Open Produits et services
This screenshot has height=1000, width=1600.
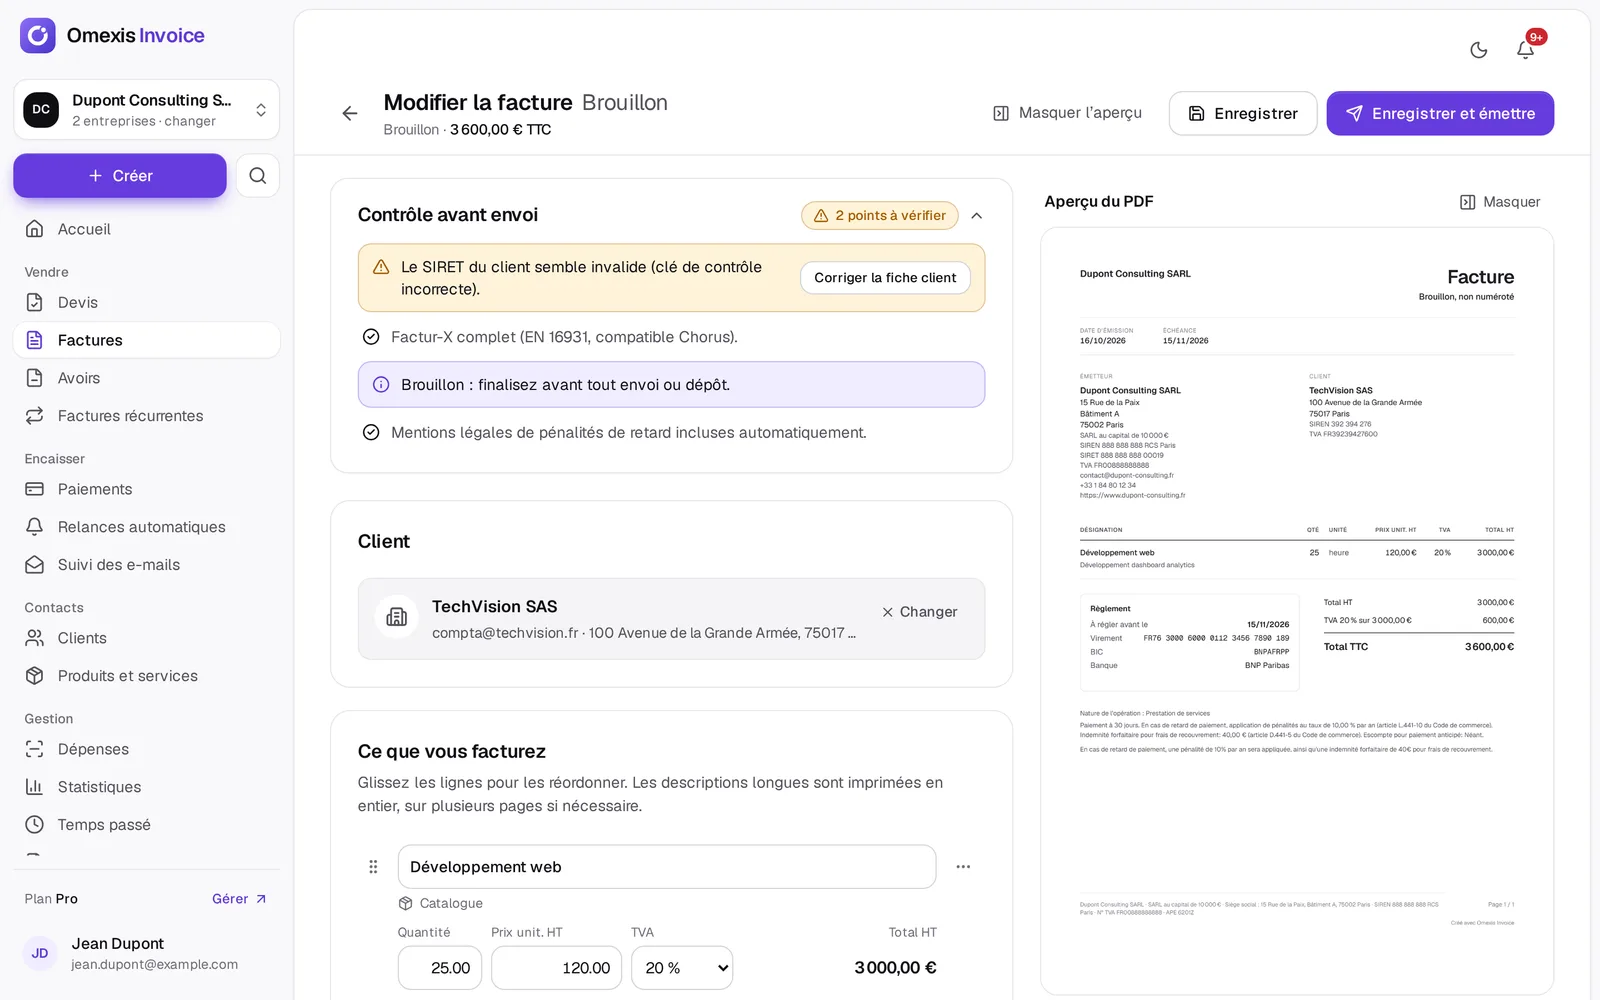pyautogui.click(x=146, y=676)
